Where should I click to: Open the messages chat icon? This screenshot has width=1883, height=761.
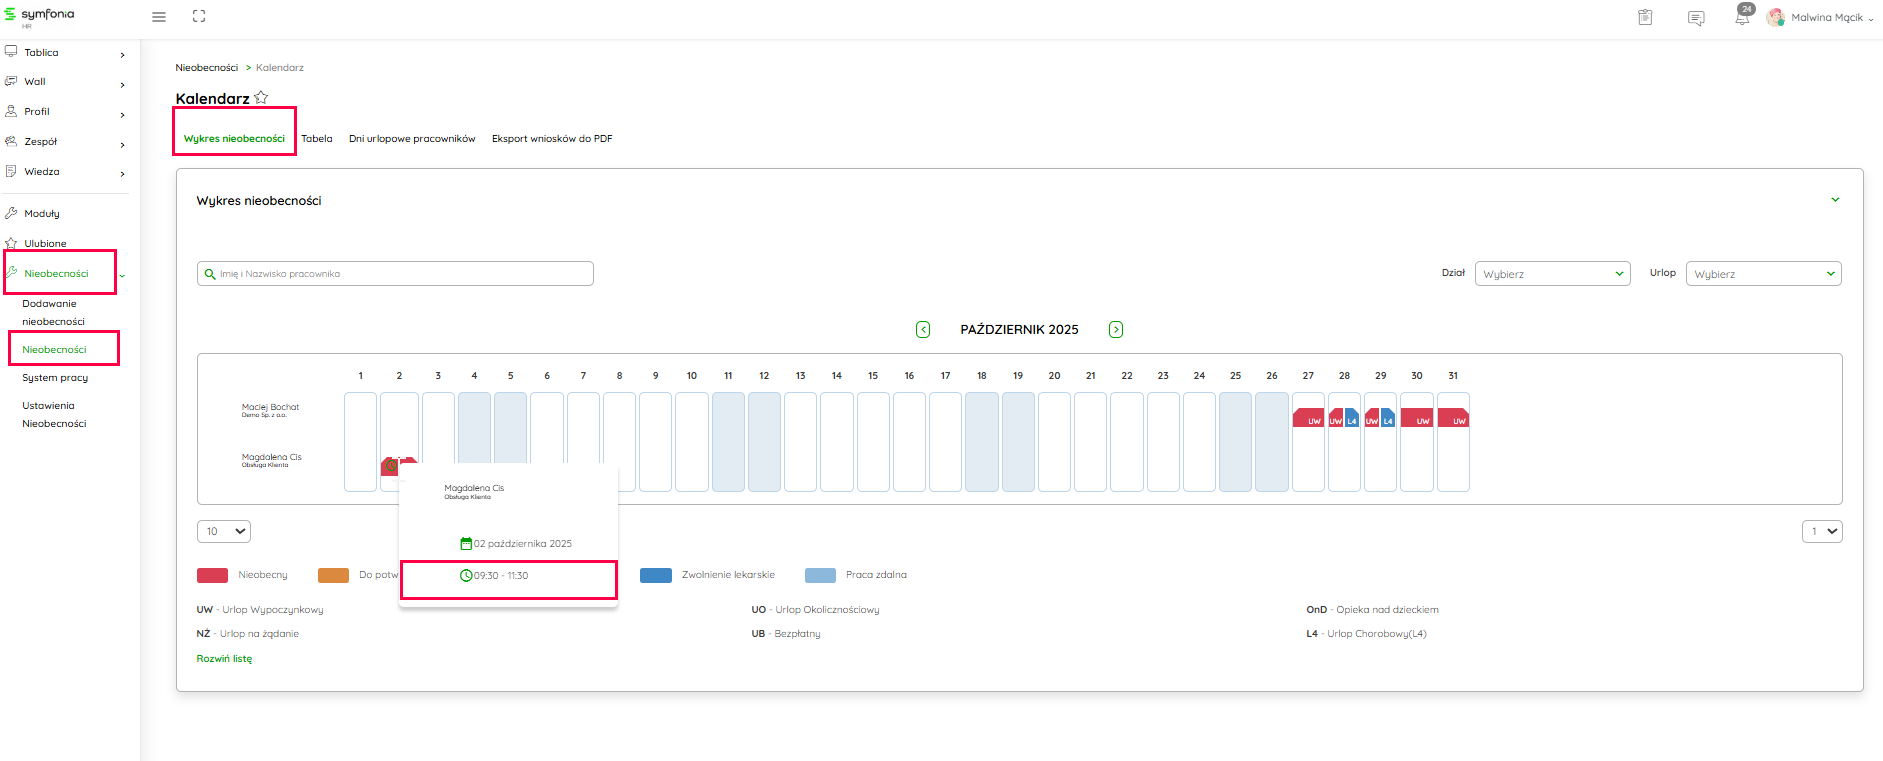1696,18
